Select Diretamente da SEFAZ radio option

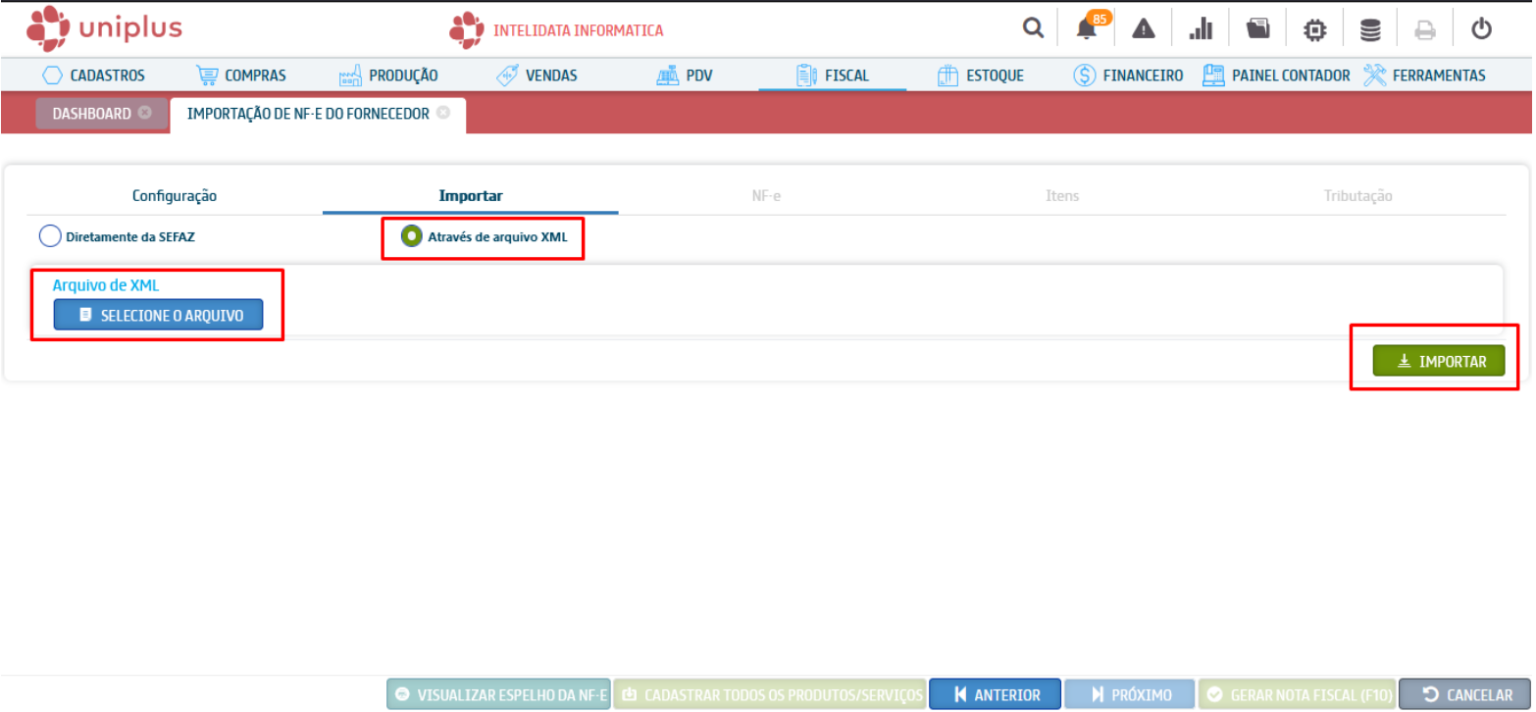coord(50,237)
